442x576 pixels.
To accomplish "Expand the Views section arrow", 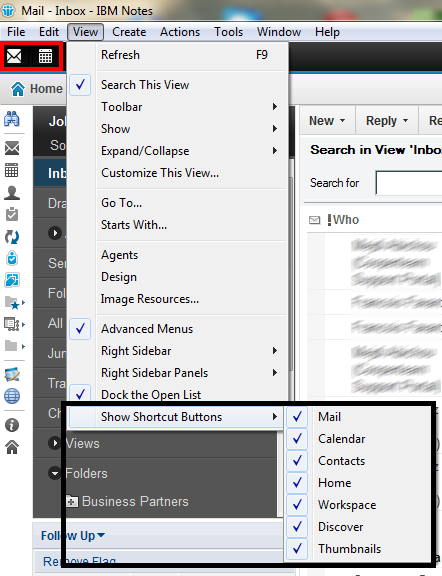I will 55,443.
